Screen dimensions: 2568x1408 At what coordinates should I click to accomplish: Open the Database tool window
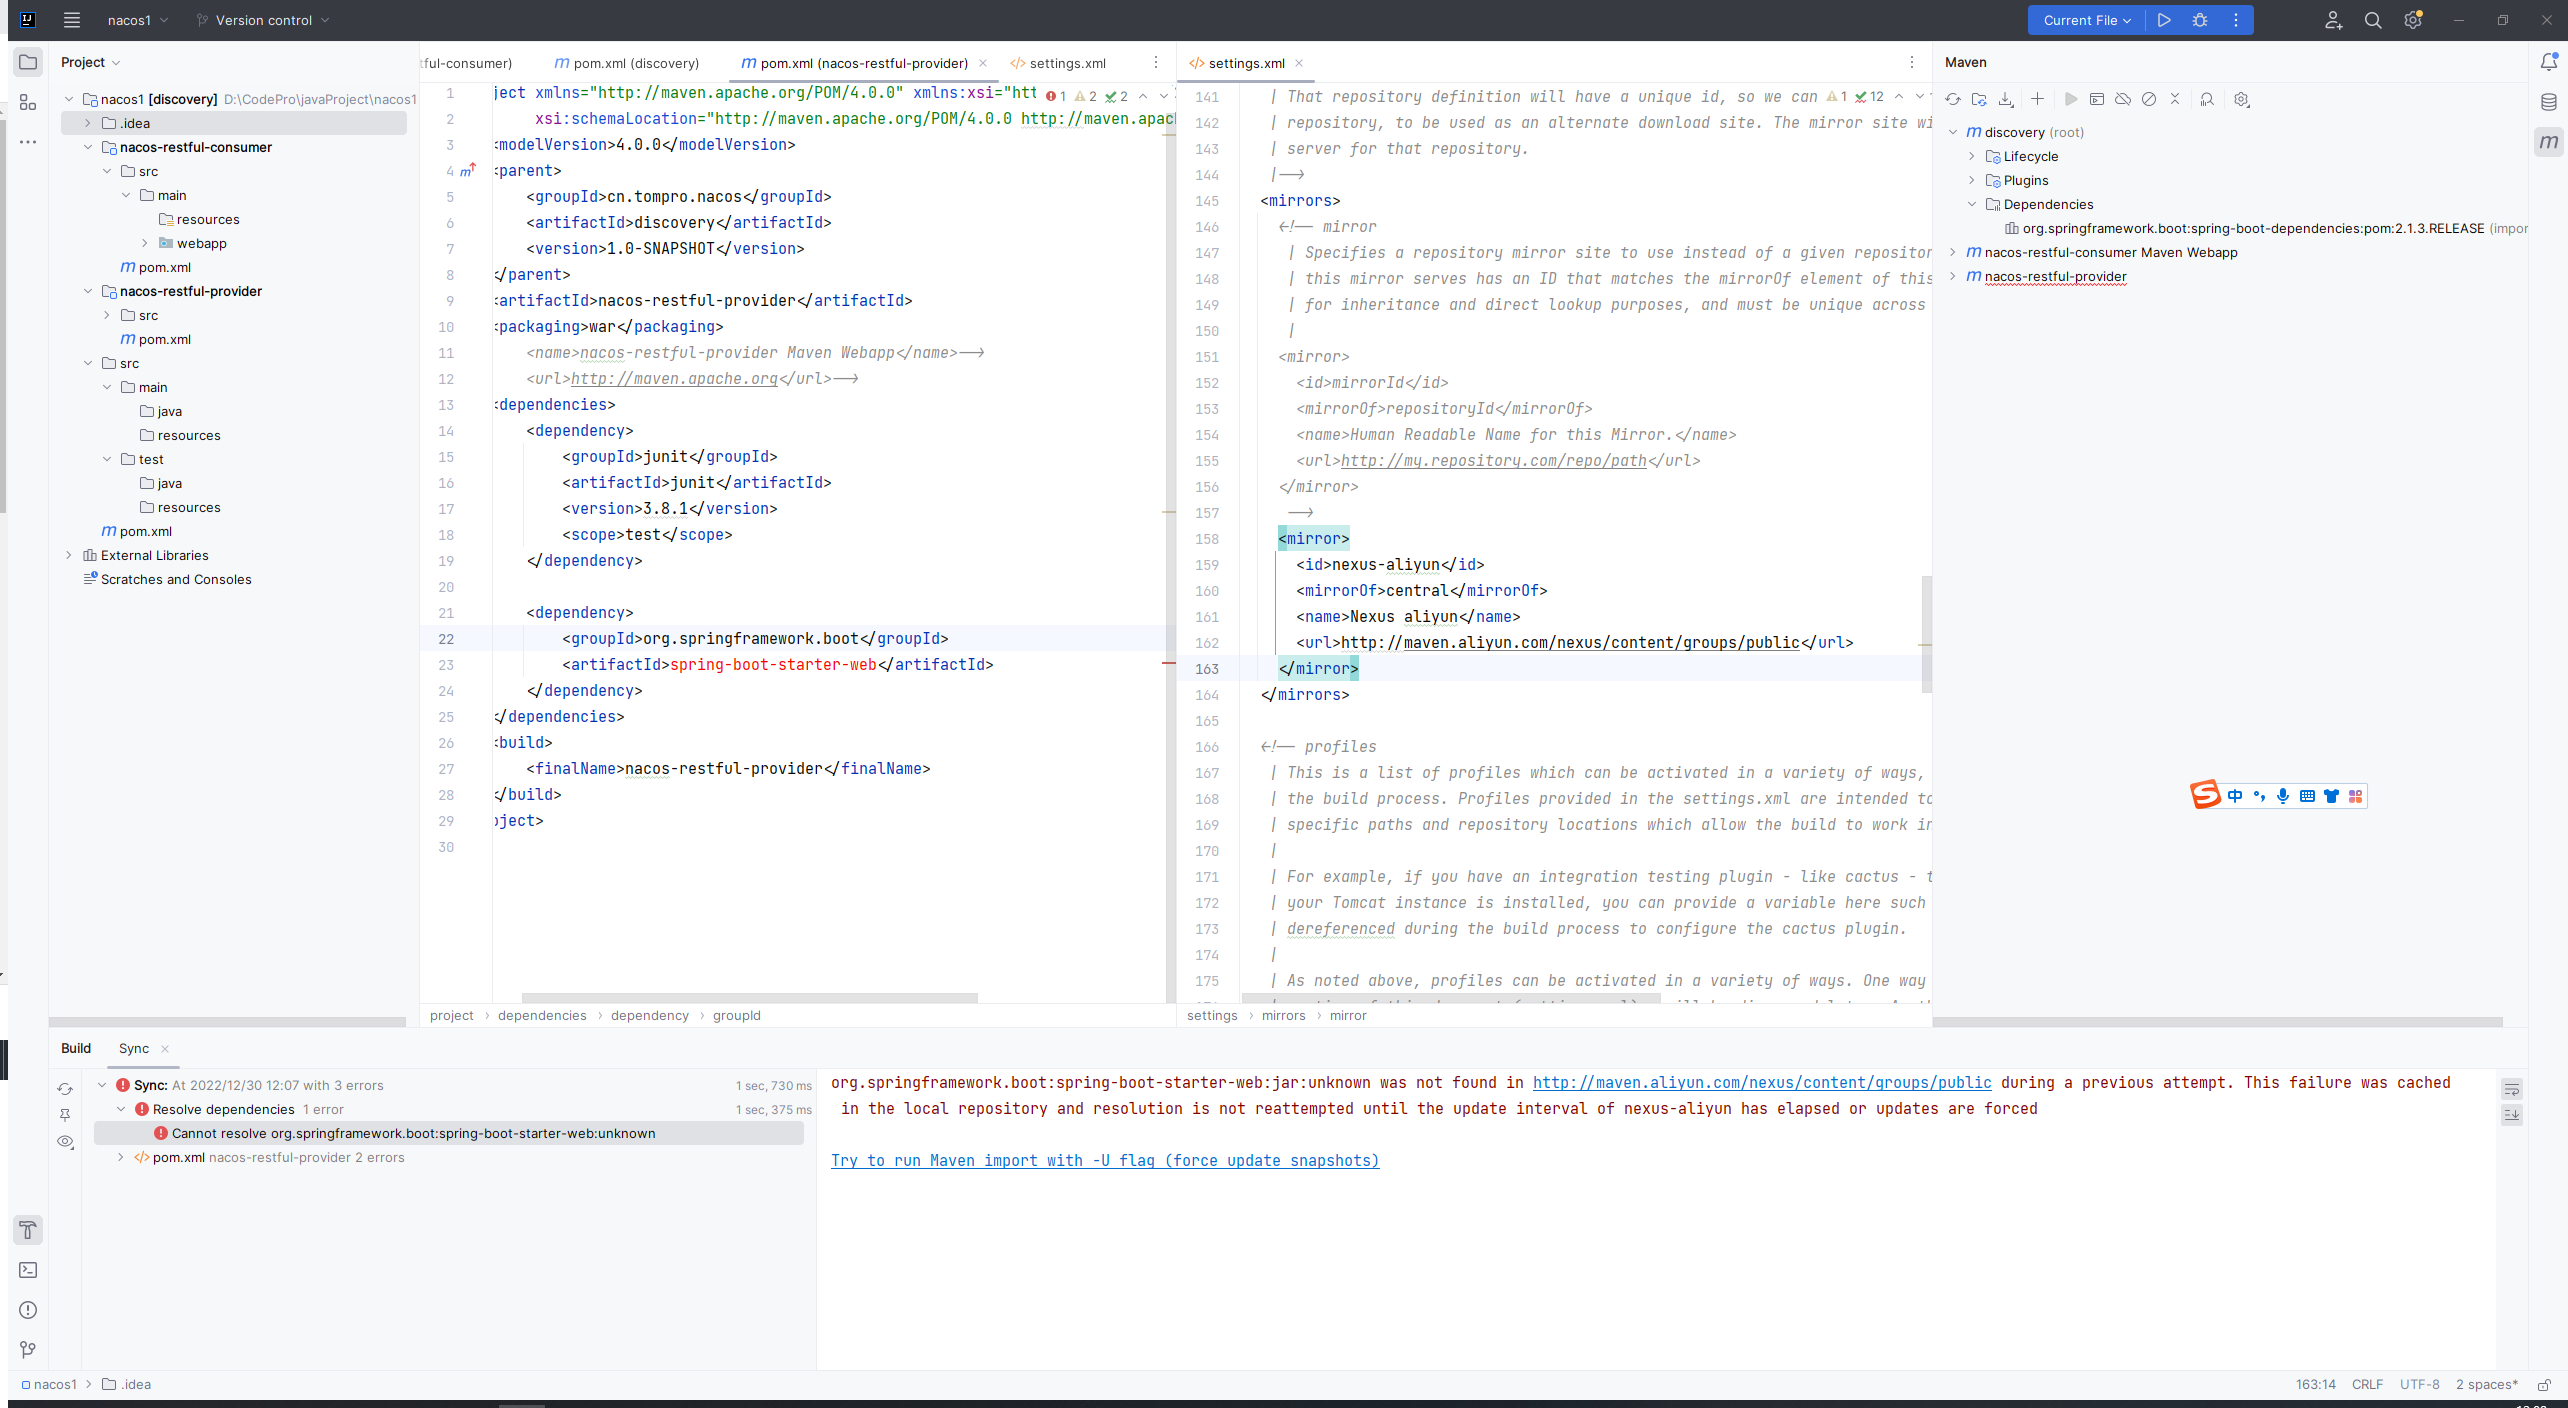(2549, 102)
